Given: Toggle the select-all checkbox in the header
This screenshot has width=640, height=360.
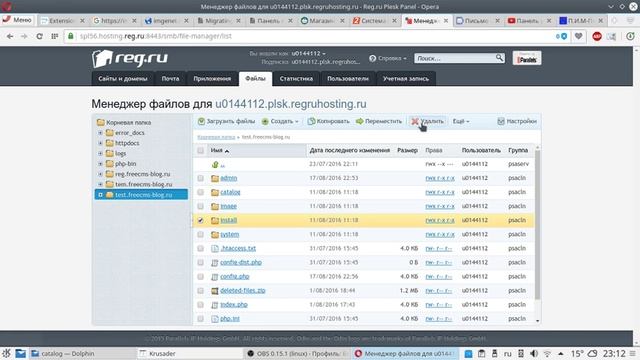Looking at the screenshot, I should click(200, 151).
